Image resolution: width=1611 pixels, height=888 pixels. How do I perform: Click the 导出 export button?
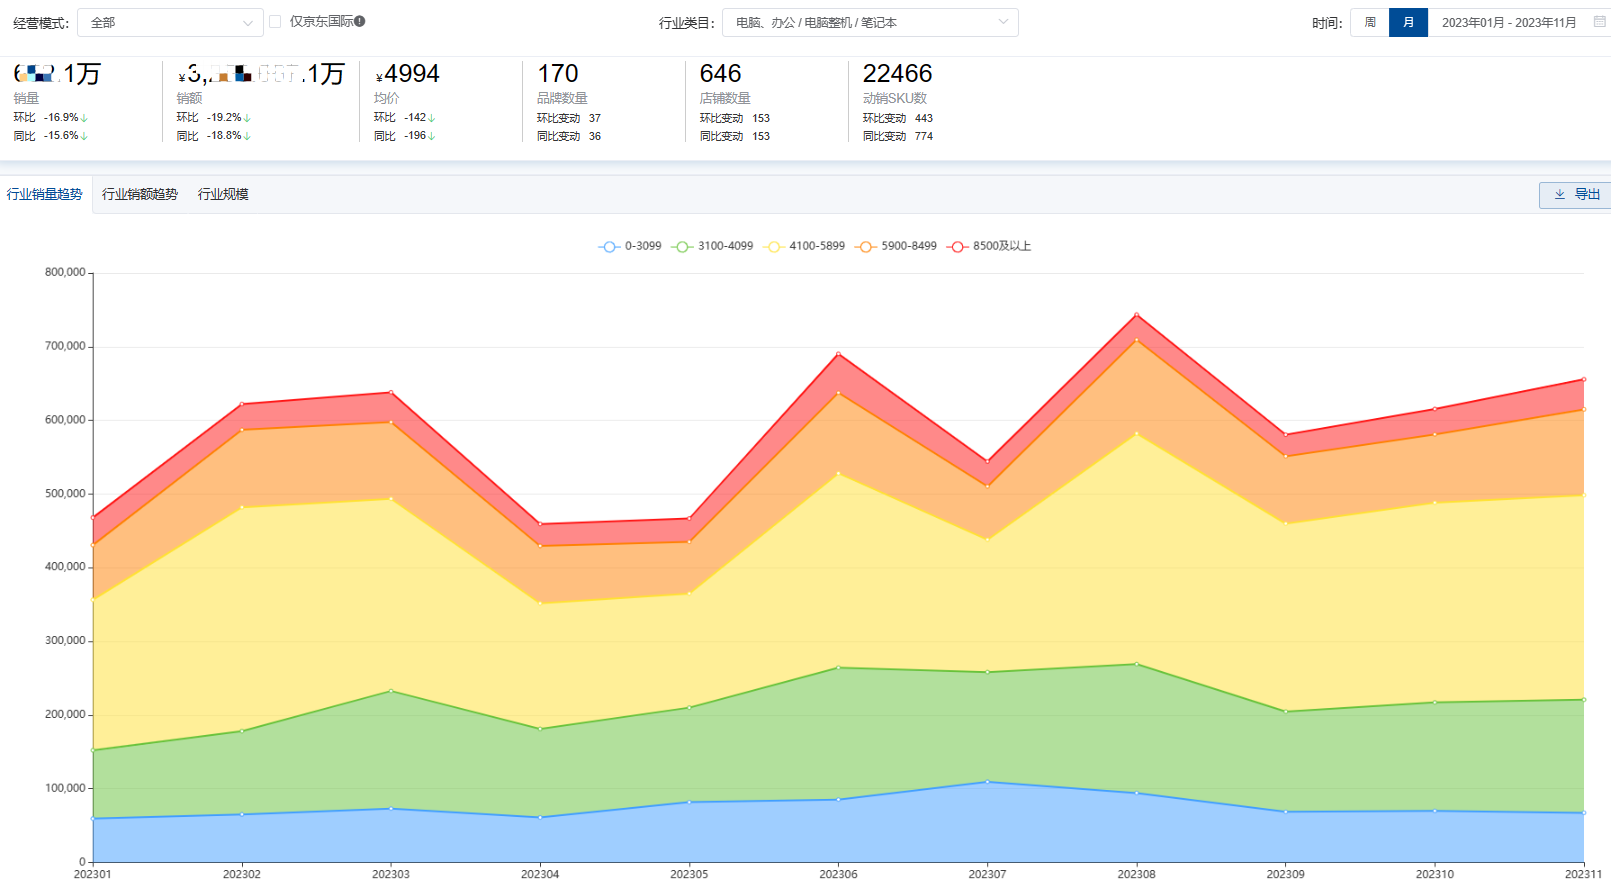[x=1577, y=195]
